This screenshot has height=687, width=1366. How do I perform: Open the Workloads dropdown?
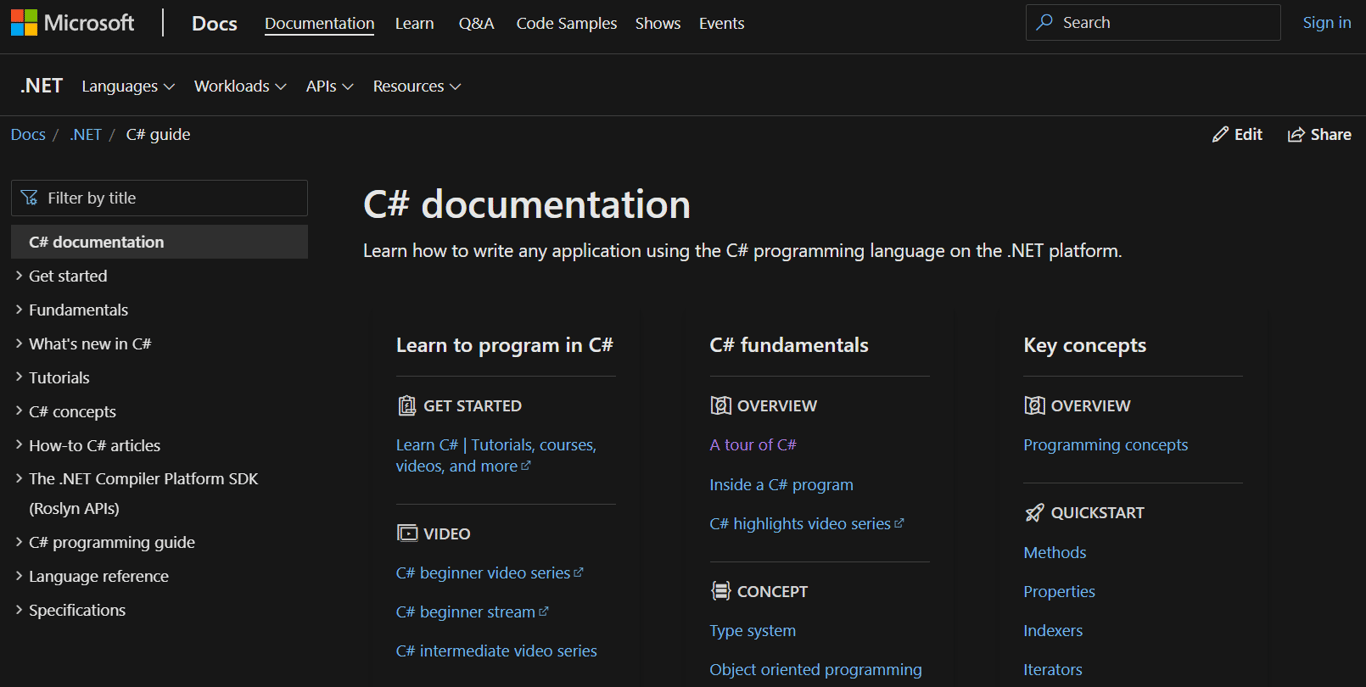click(240, 86)
